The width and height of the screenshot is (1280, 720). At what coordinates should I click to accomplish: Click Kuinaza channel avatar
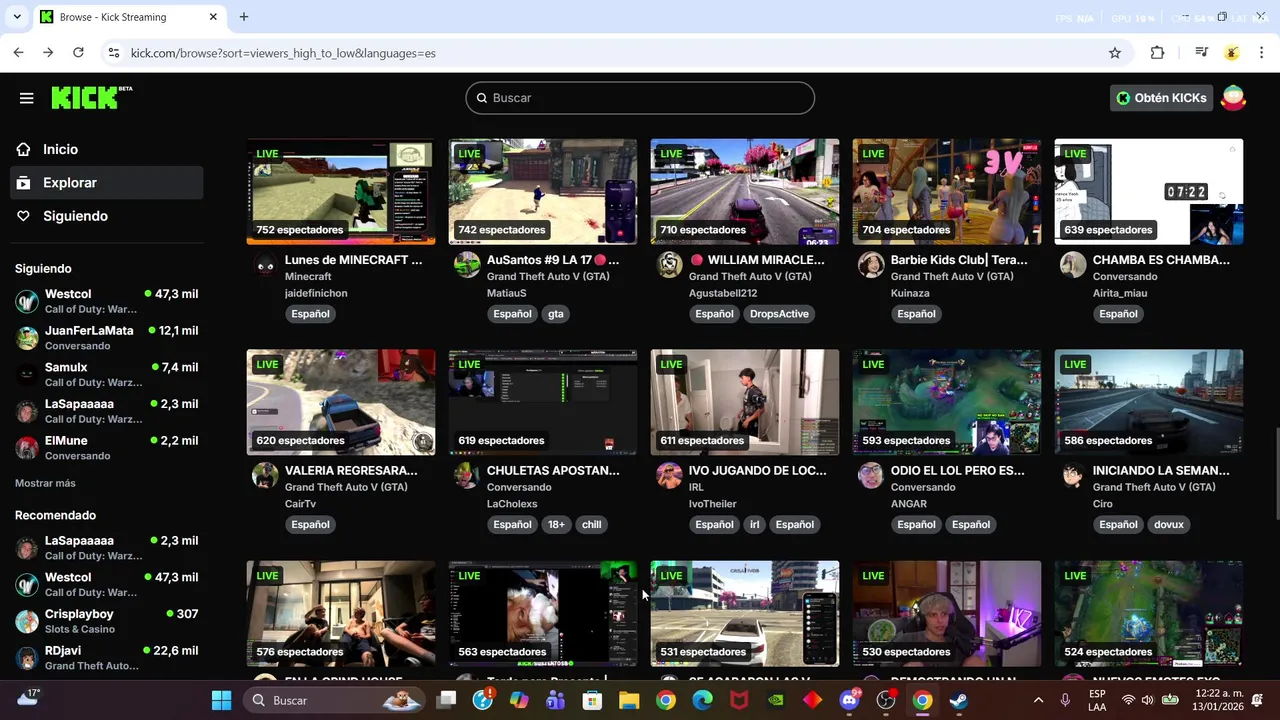click(x=871, y=265)
